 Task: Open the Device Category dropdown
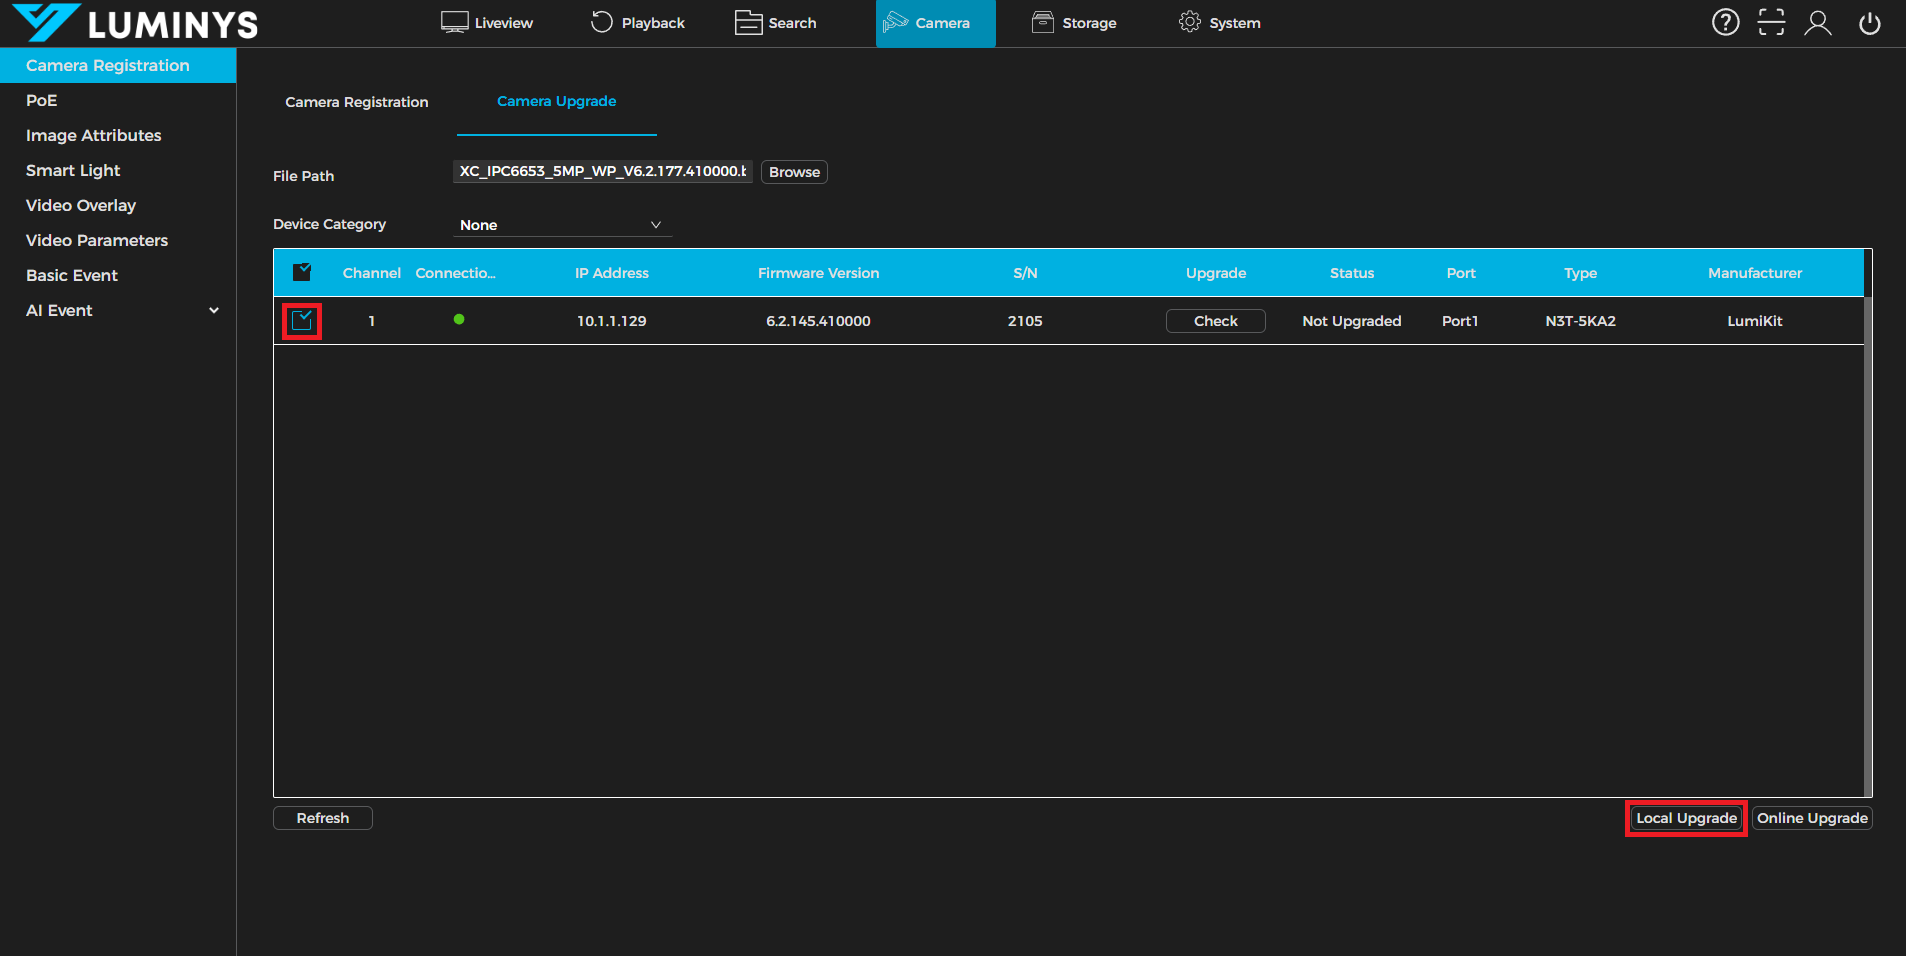(561, 225)
